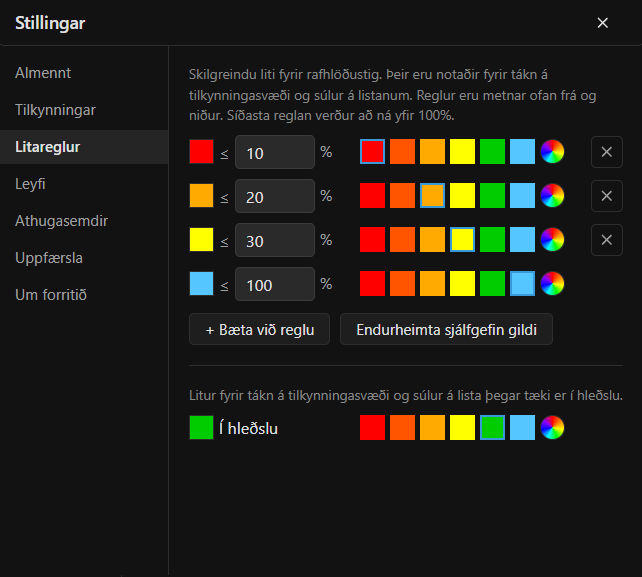Open custom color wheel for 20% rule
642x577 pixels.
coord(552,196)
